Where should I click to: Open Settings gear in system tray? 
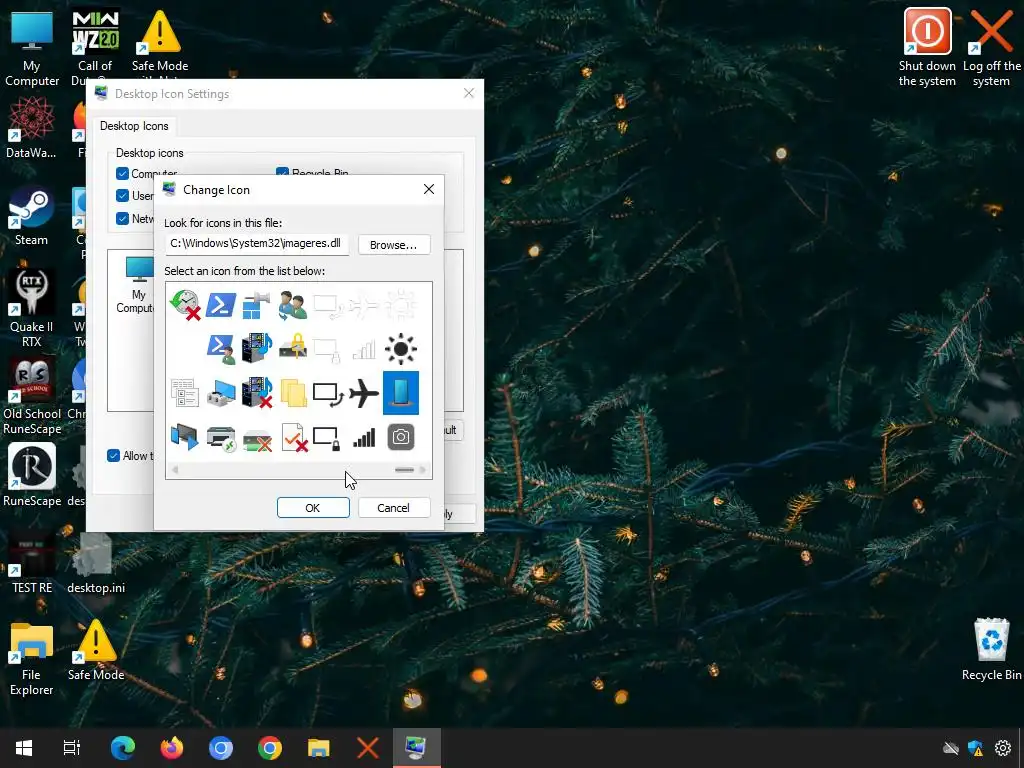(x=1002, y=748)
